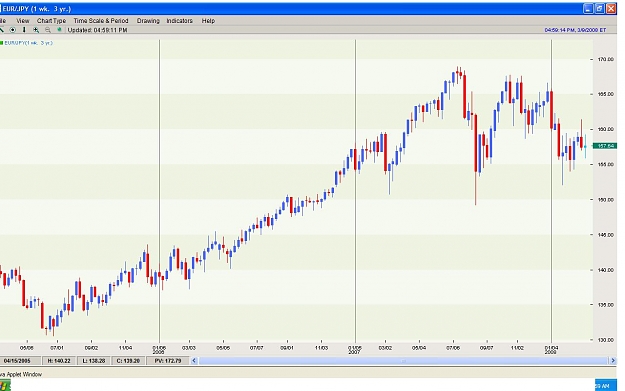Click the horizontal chart scrollbar track
Viewport: 625px width, 391px height.
403,361
